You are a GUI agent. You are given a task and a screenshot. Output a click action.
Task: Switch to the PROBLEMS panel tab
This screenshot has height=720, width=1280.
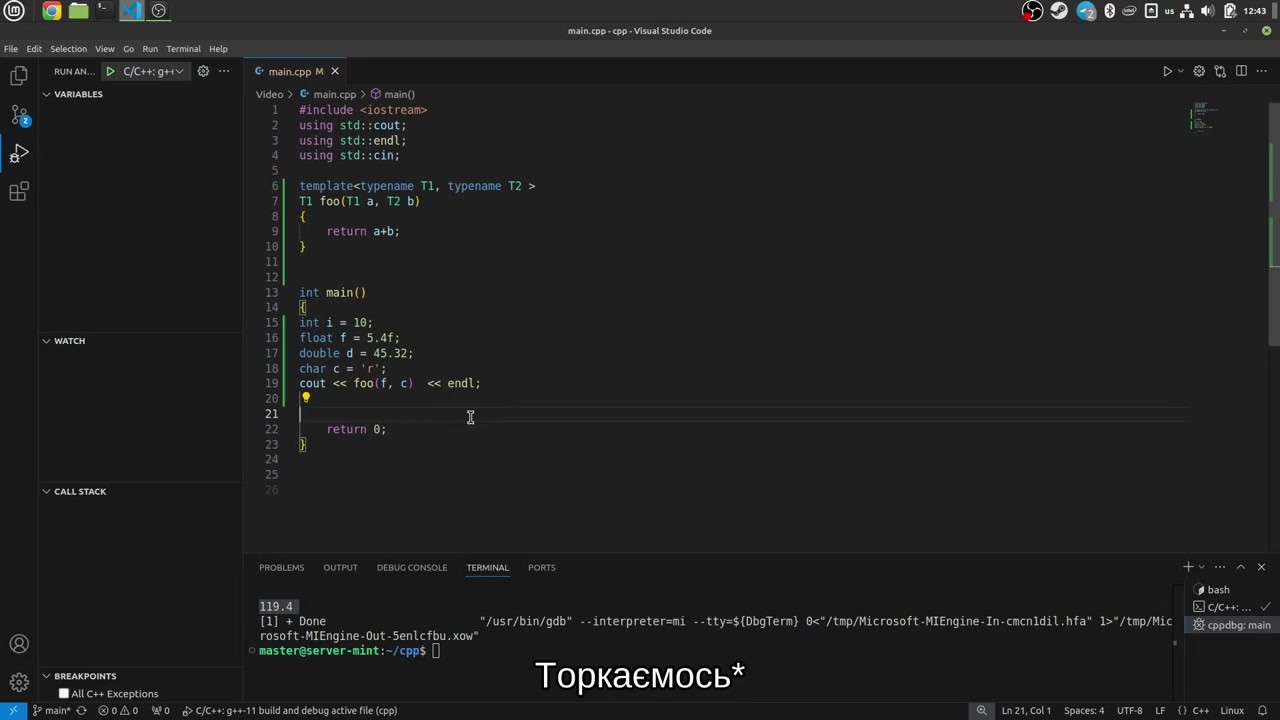[281, 568]
